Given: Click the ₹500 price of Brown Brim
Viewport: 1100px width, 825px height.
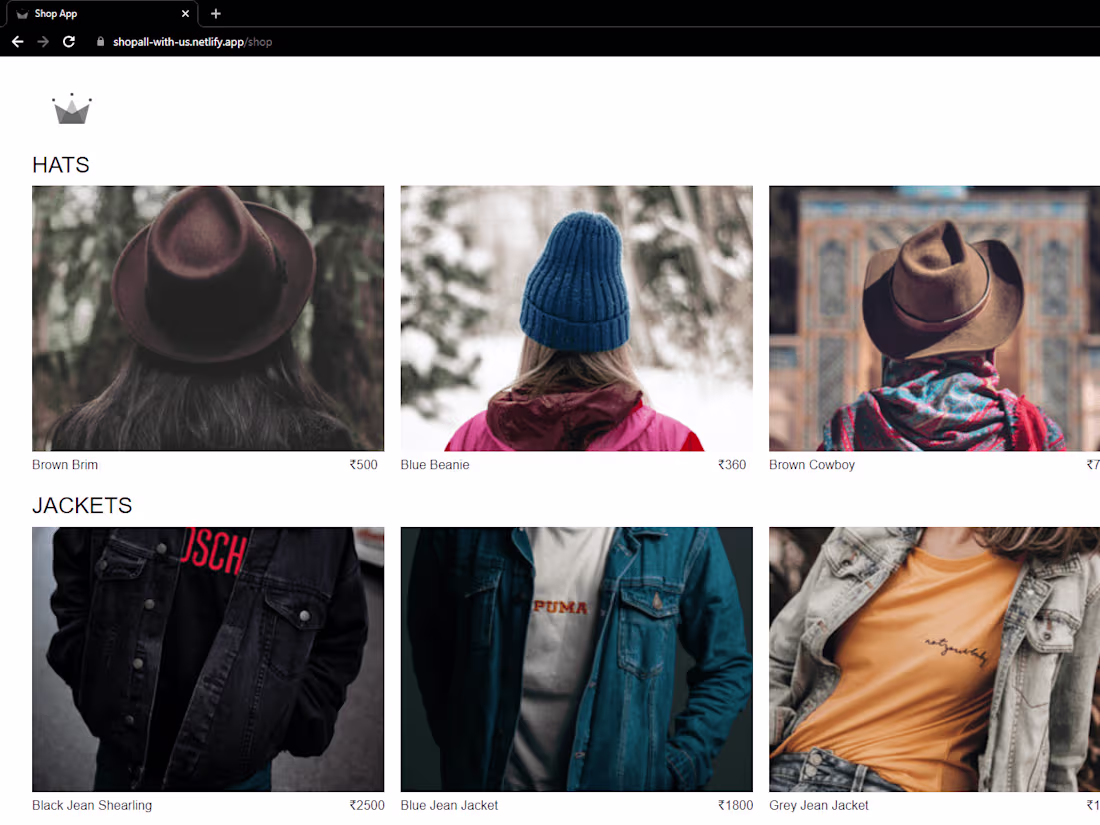Looking at the screenshot, I should tap(363, 464).
